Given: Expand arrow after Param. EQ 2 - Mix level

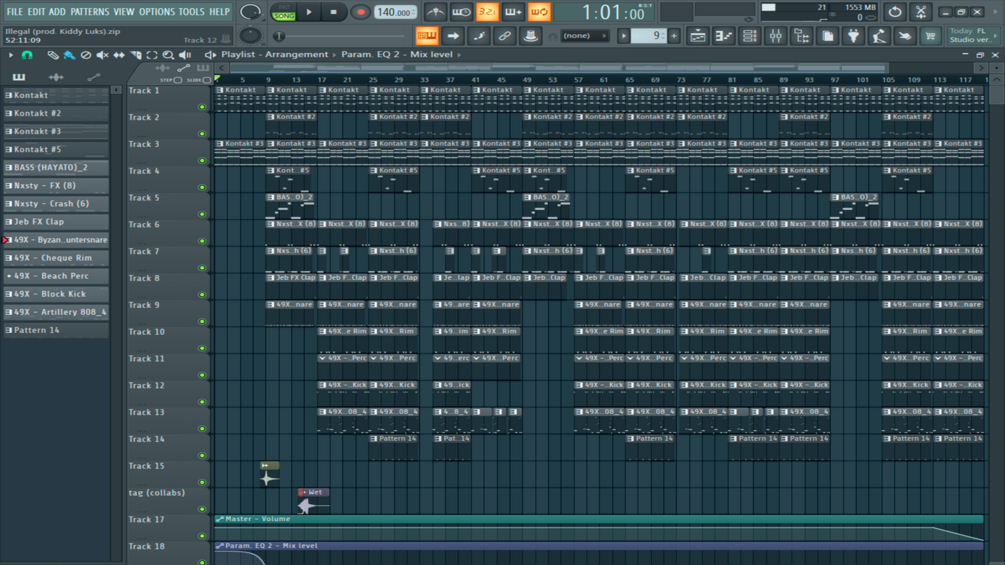Looking at the screenshot, I should click(459, 54).
